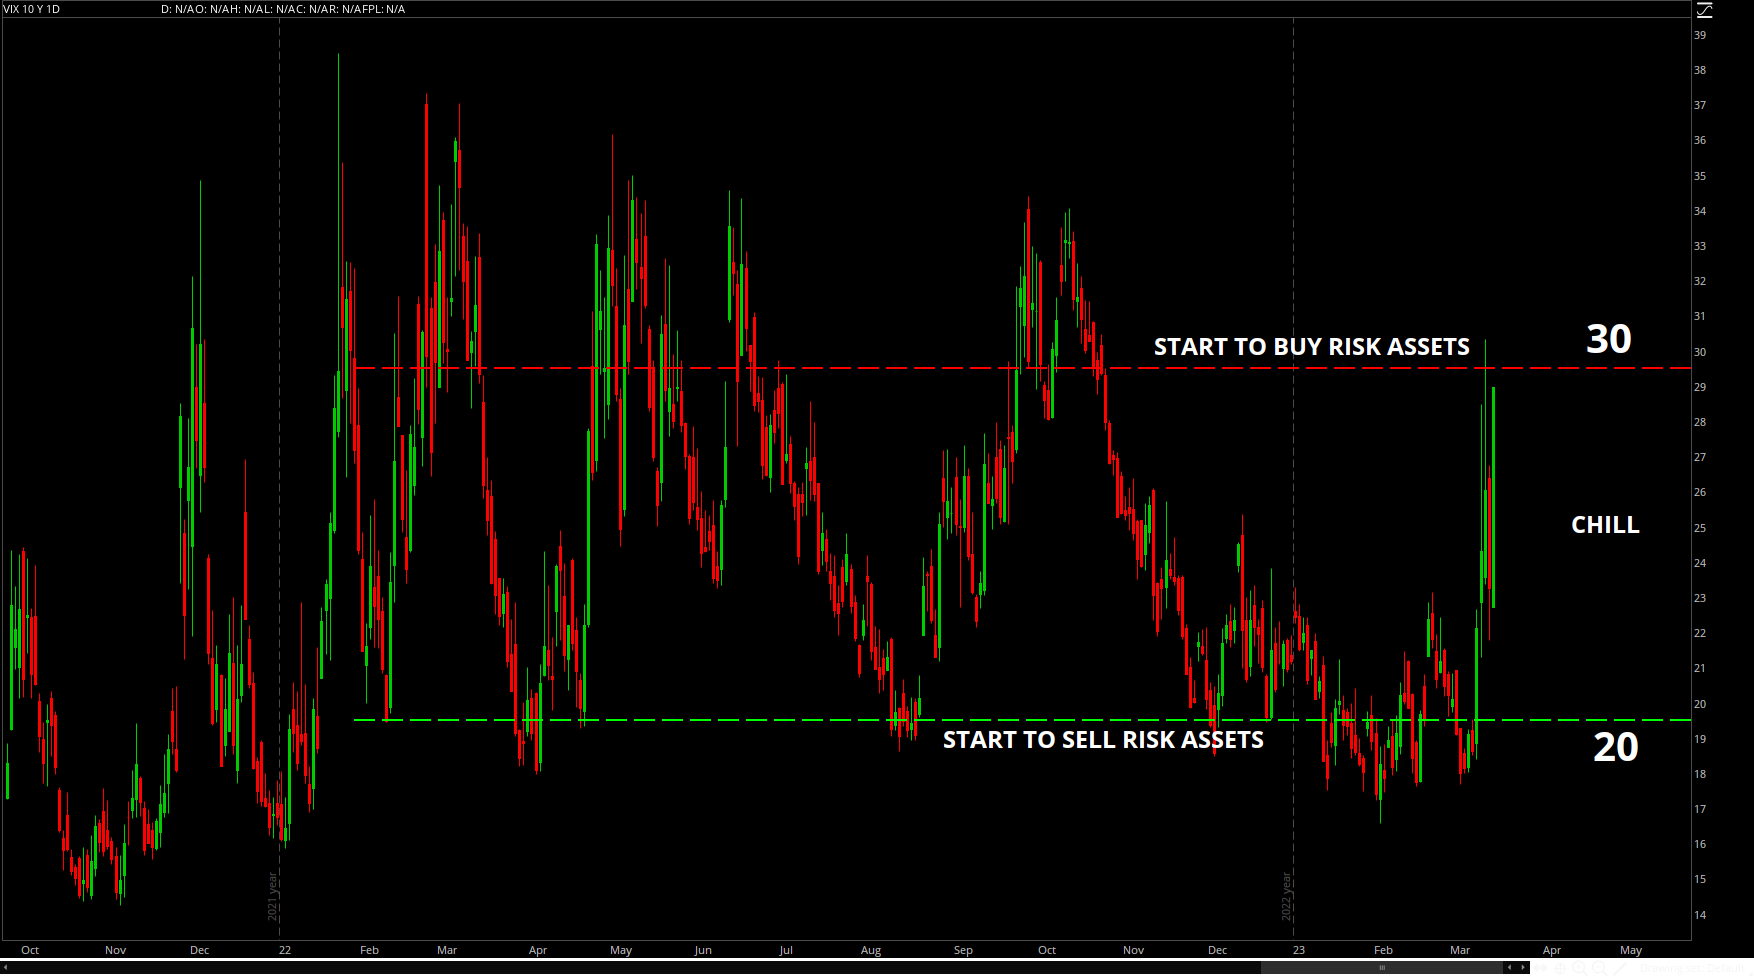Viewport: 1754px width, 978px height.
Task: Click the 17 price label on axis
Action: pyautogui.click(x=1700, y=809)
